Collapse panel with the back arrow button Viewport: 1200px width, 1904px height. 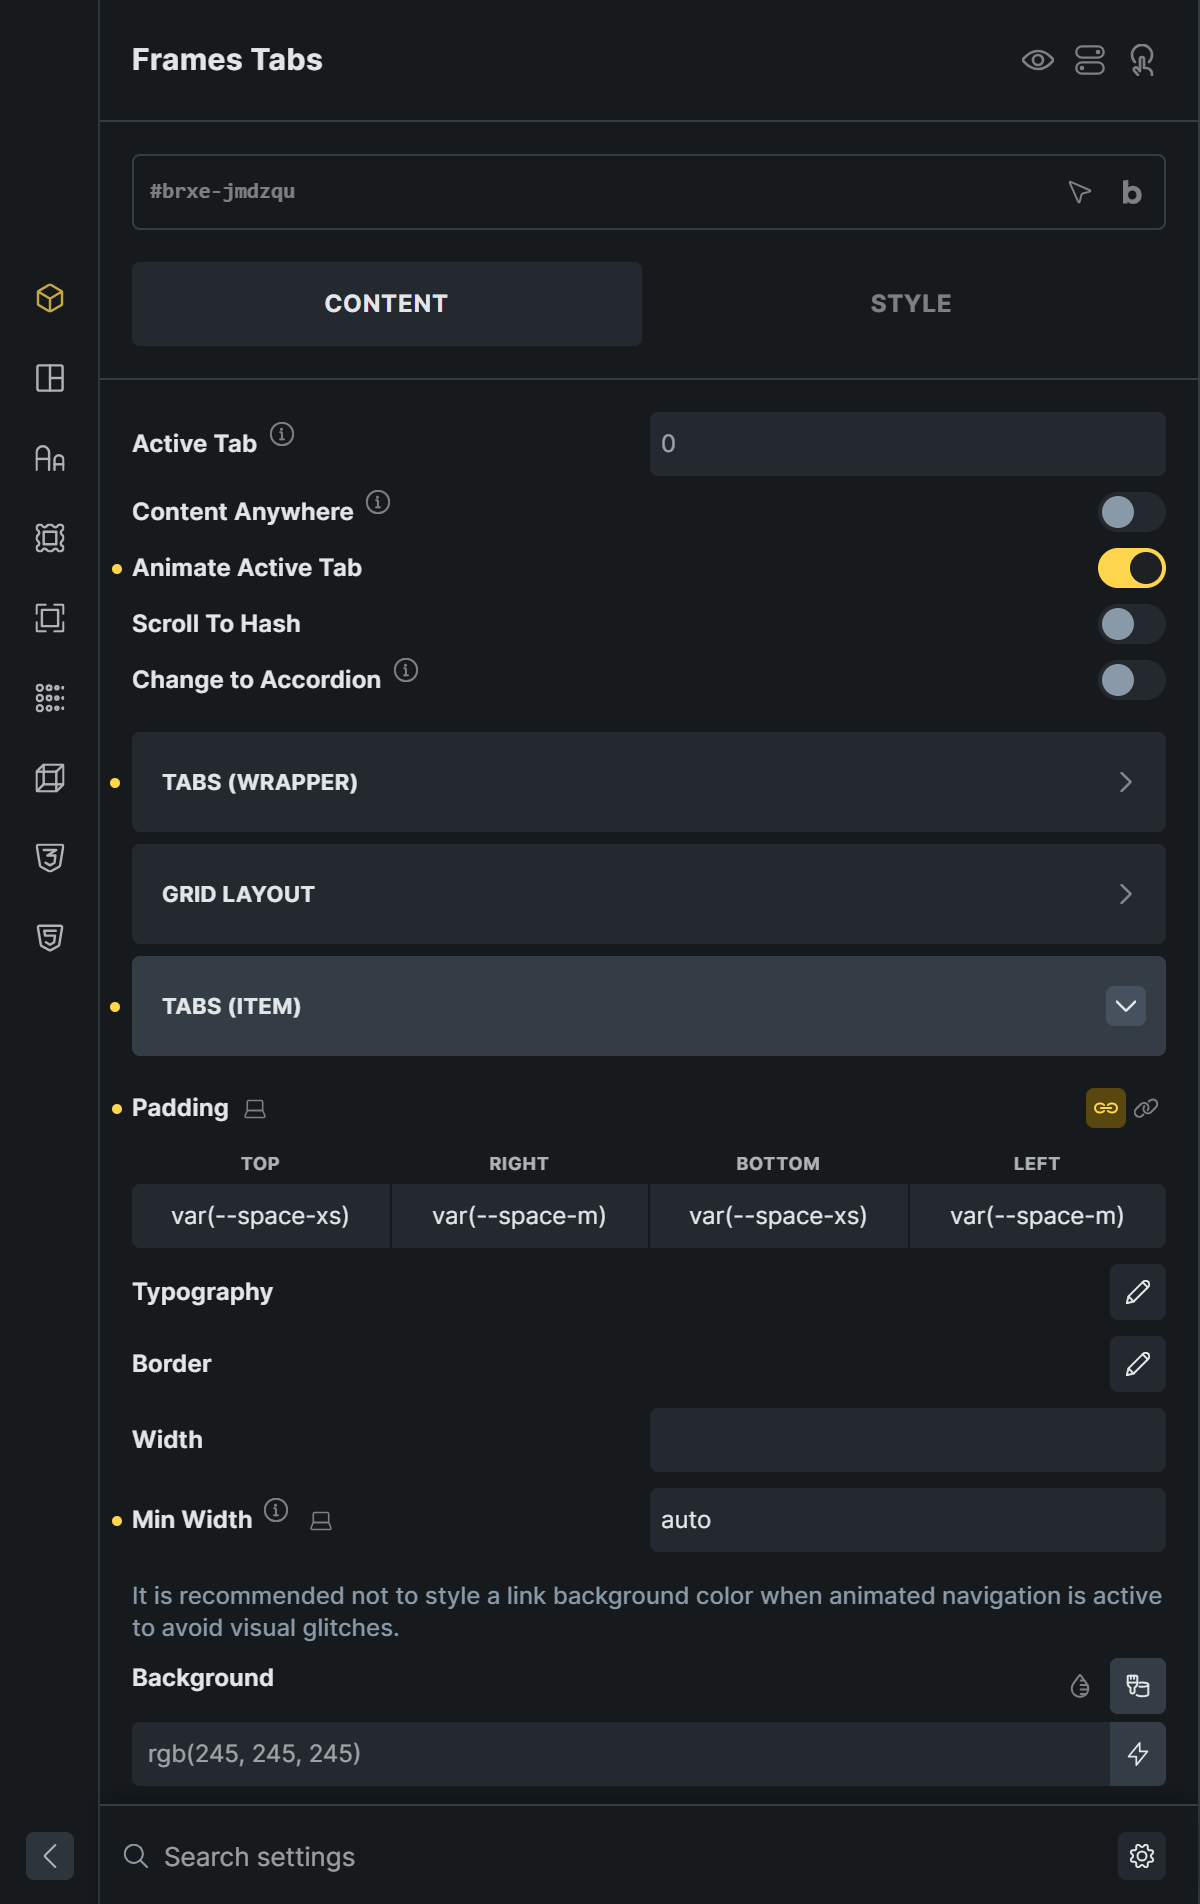(50, 1856)
